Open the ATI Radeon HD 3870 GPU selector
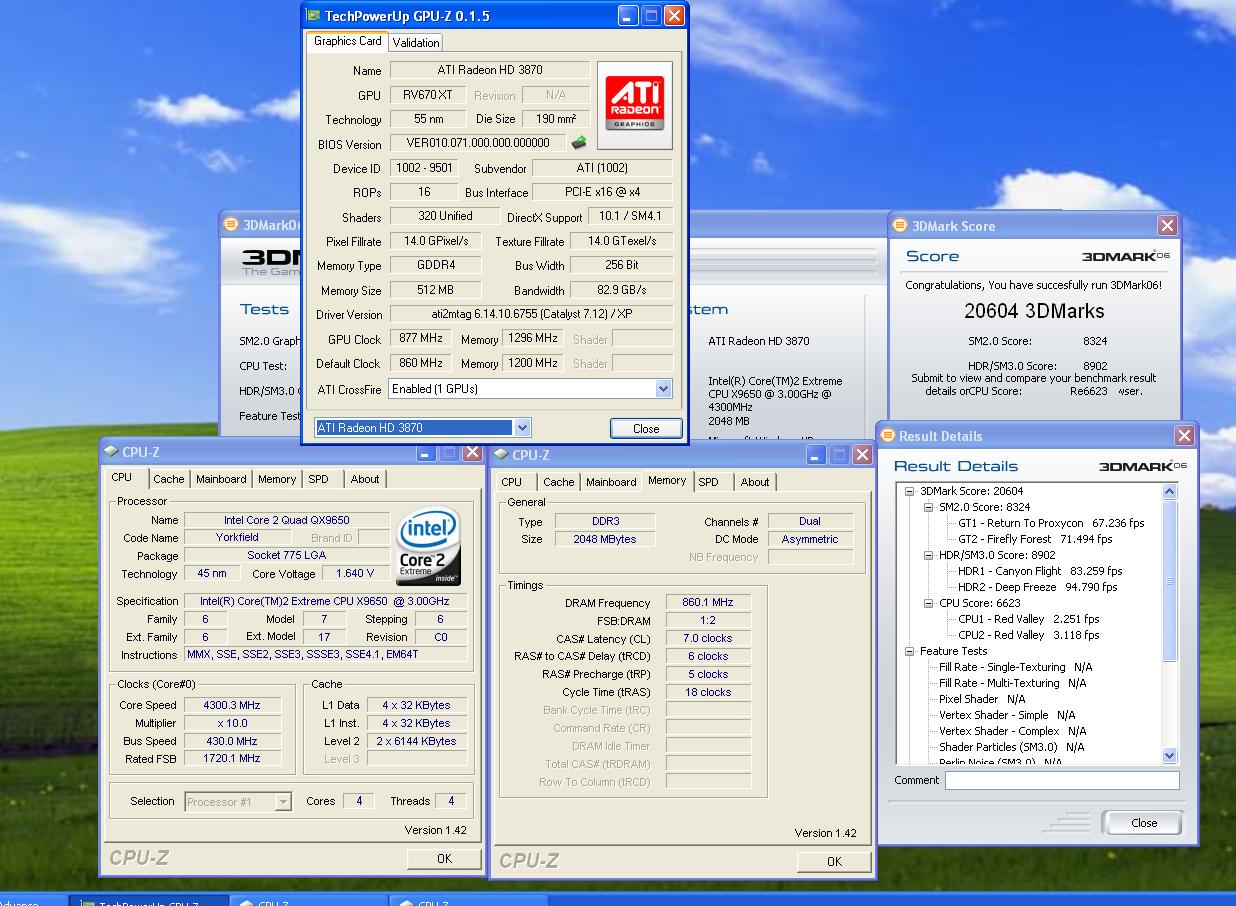Screen dimensions: 1236x906 522,428
